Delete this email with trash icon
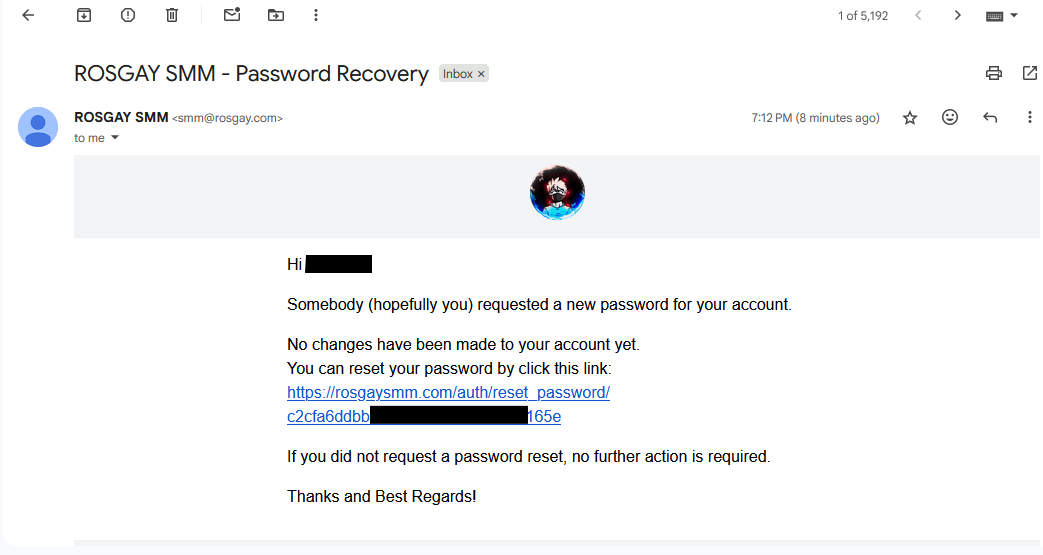Screen dimensions: 1043x555 [x=172, y=15]
